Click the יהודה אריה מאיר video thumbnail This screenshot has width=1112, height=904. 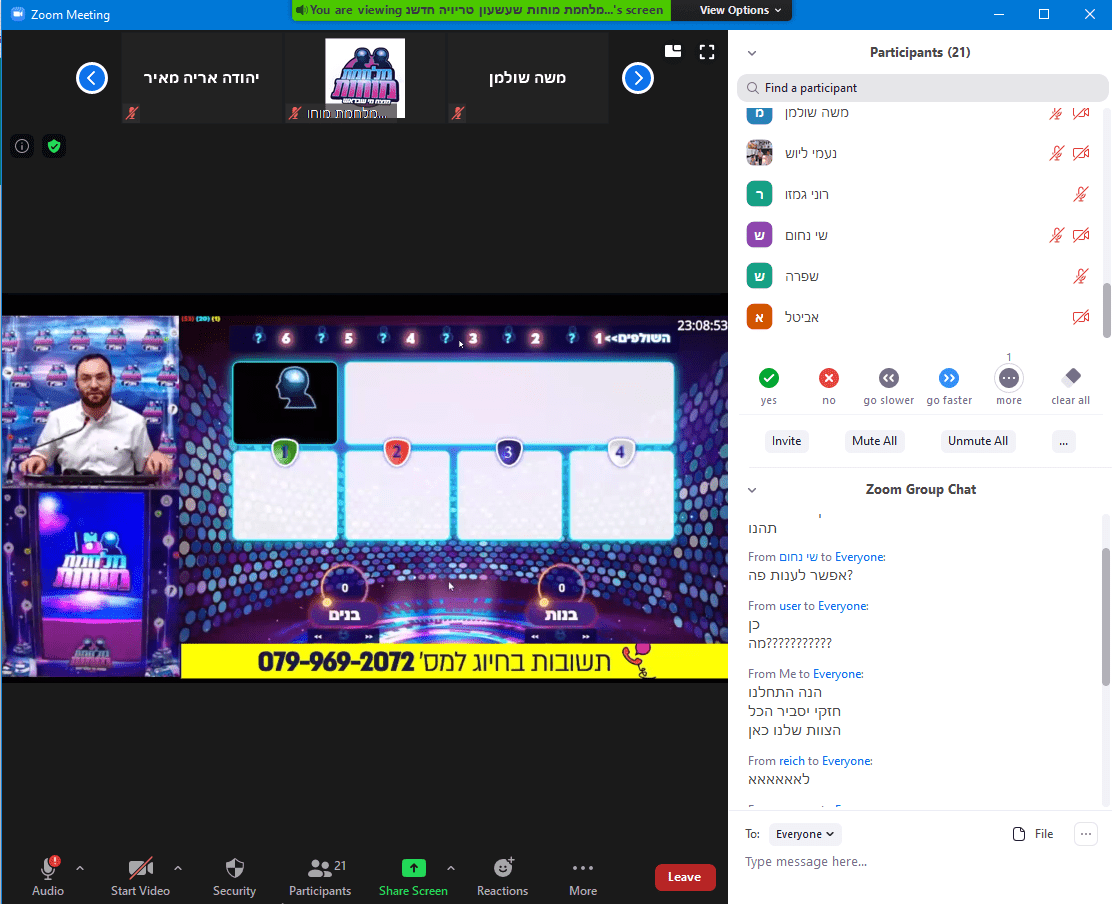click(x=202, y=78)
